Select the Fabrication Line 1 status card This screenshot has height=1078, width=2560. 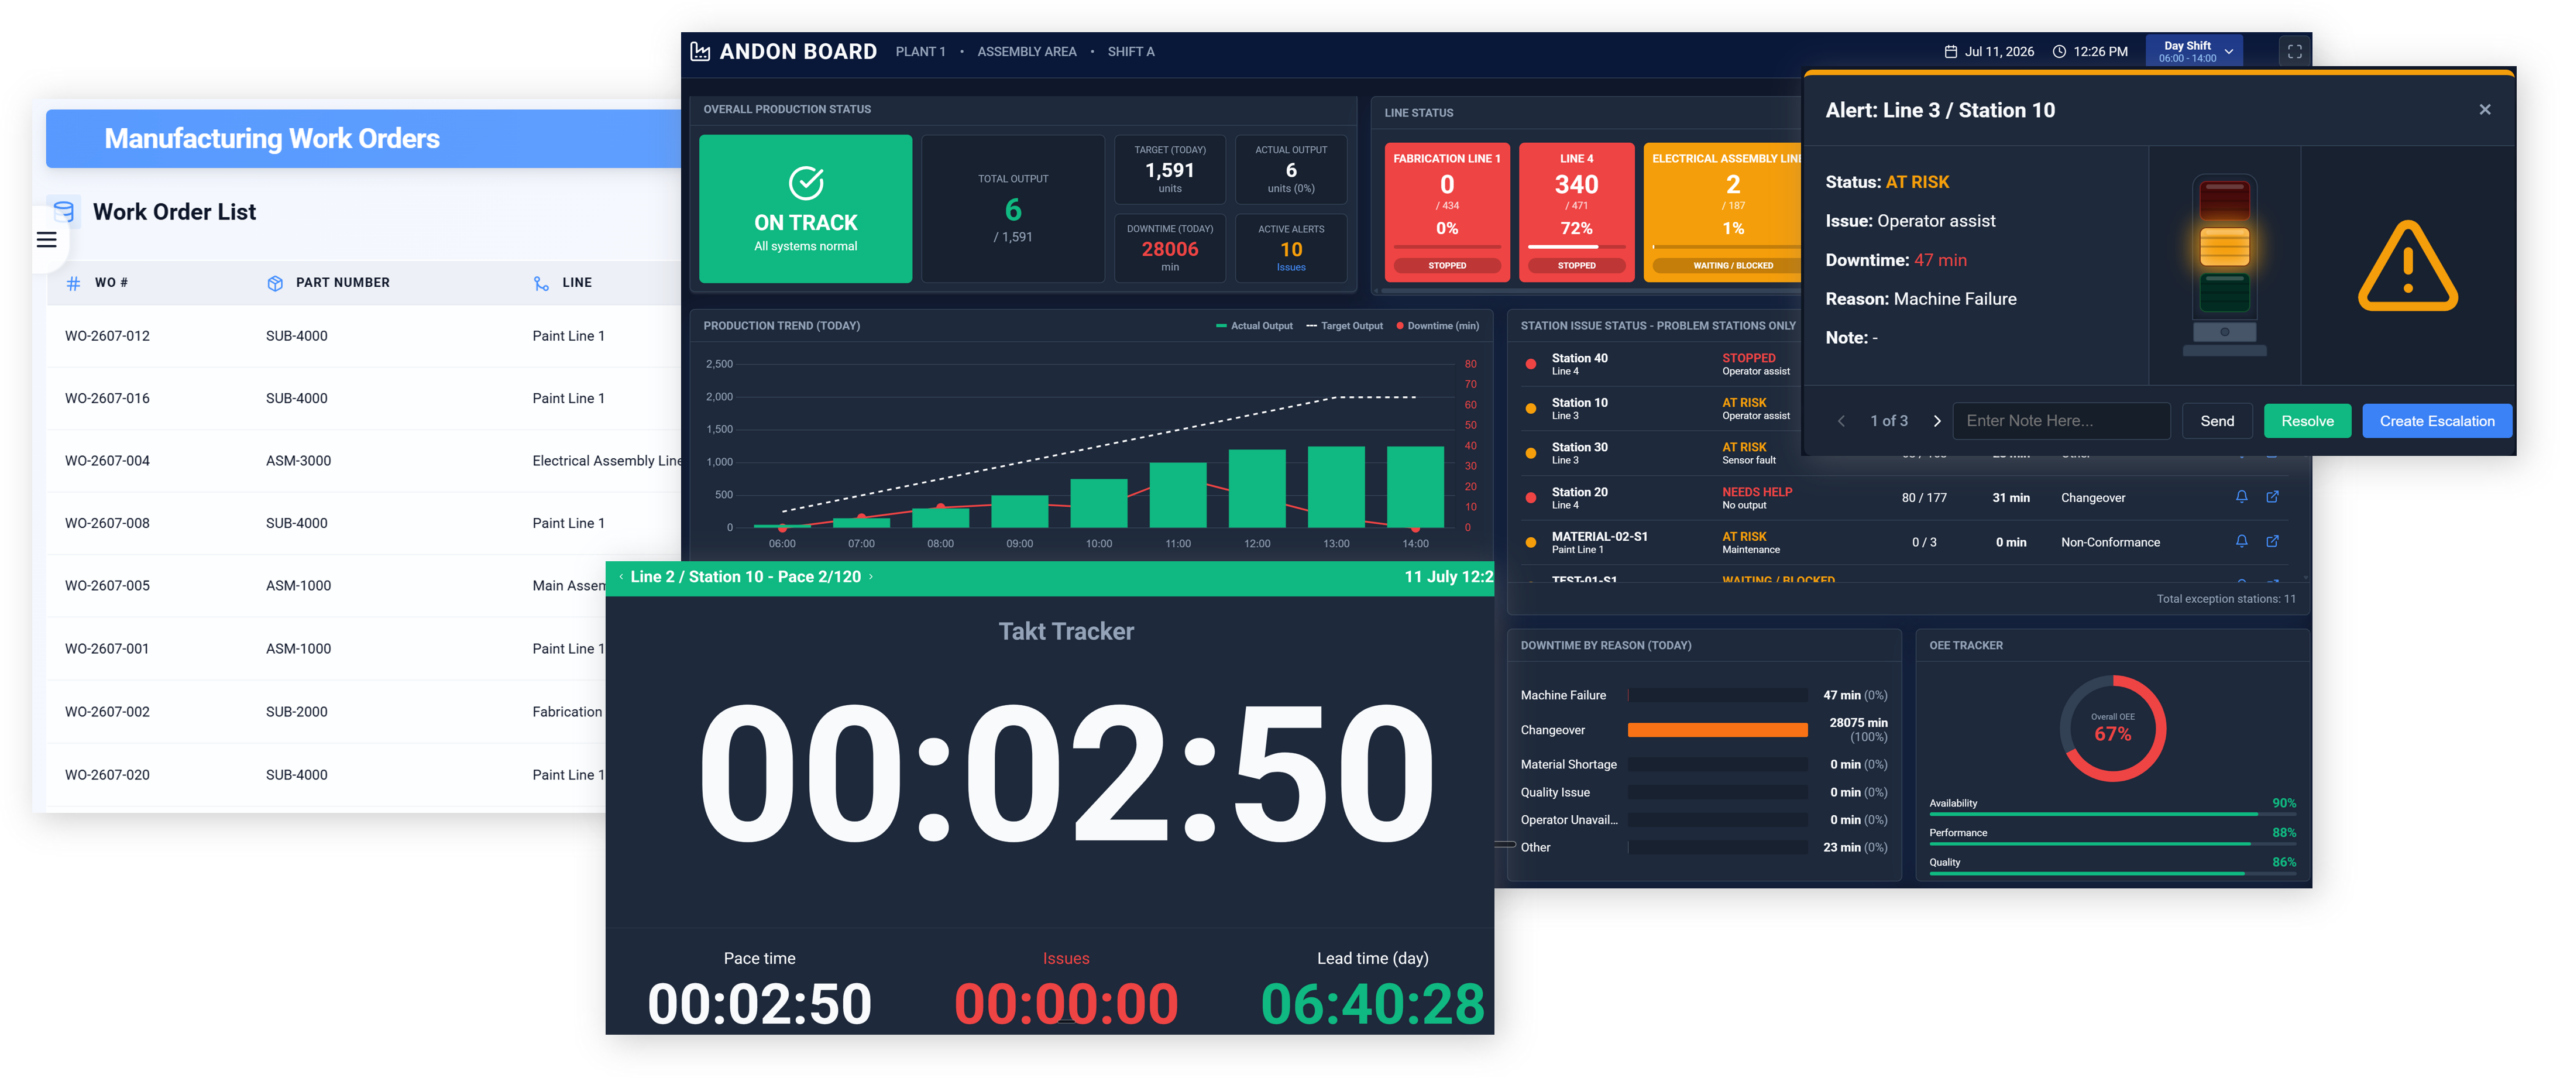pyautogui.click(x=1447, y=212)
